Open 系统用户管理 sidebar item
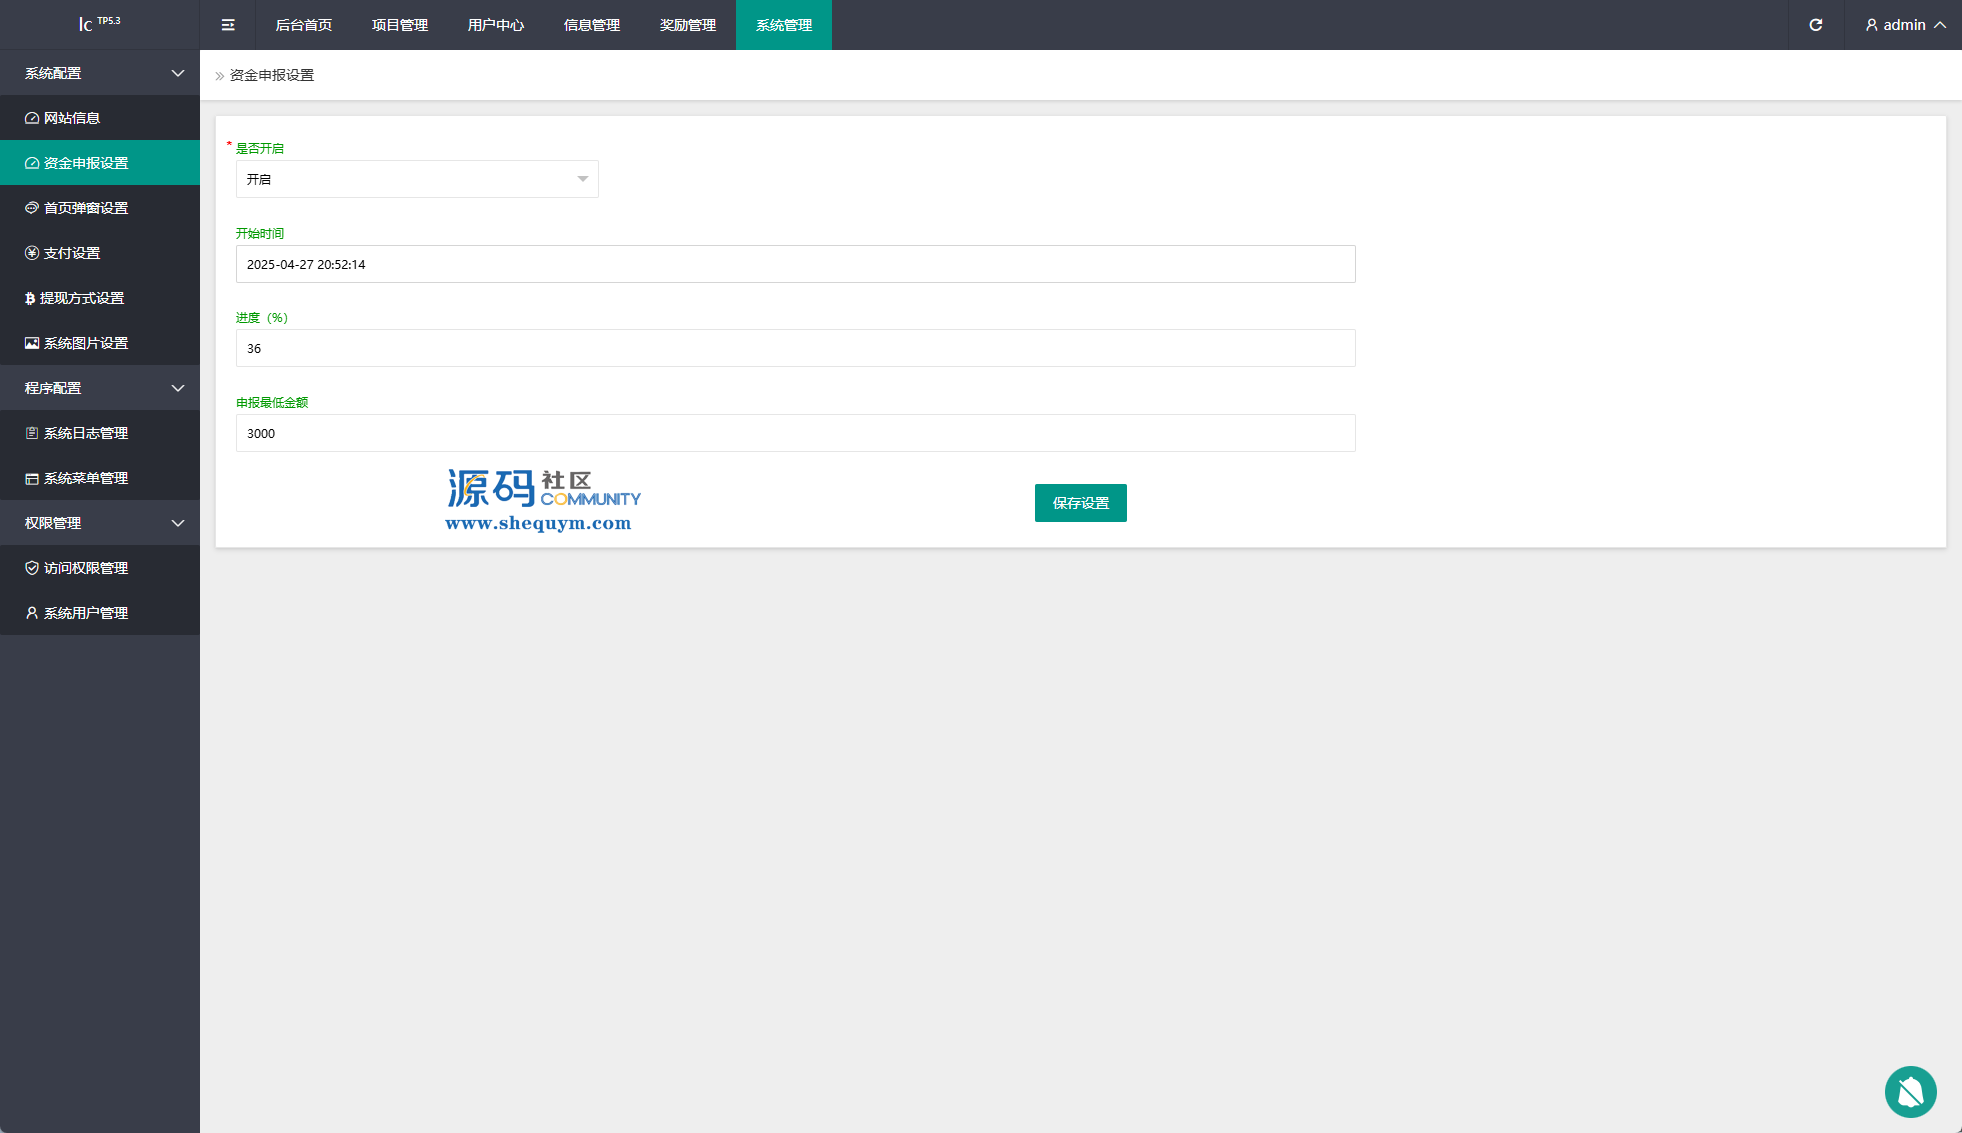Viewport: 1962px width, 1133px height. 86,613
